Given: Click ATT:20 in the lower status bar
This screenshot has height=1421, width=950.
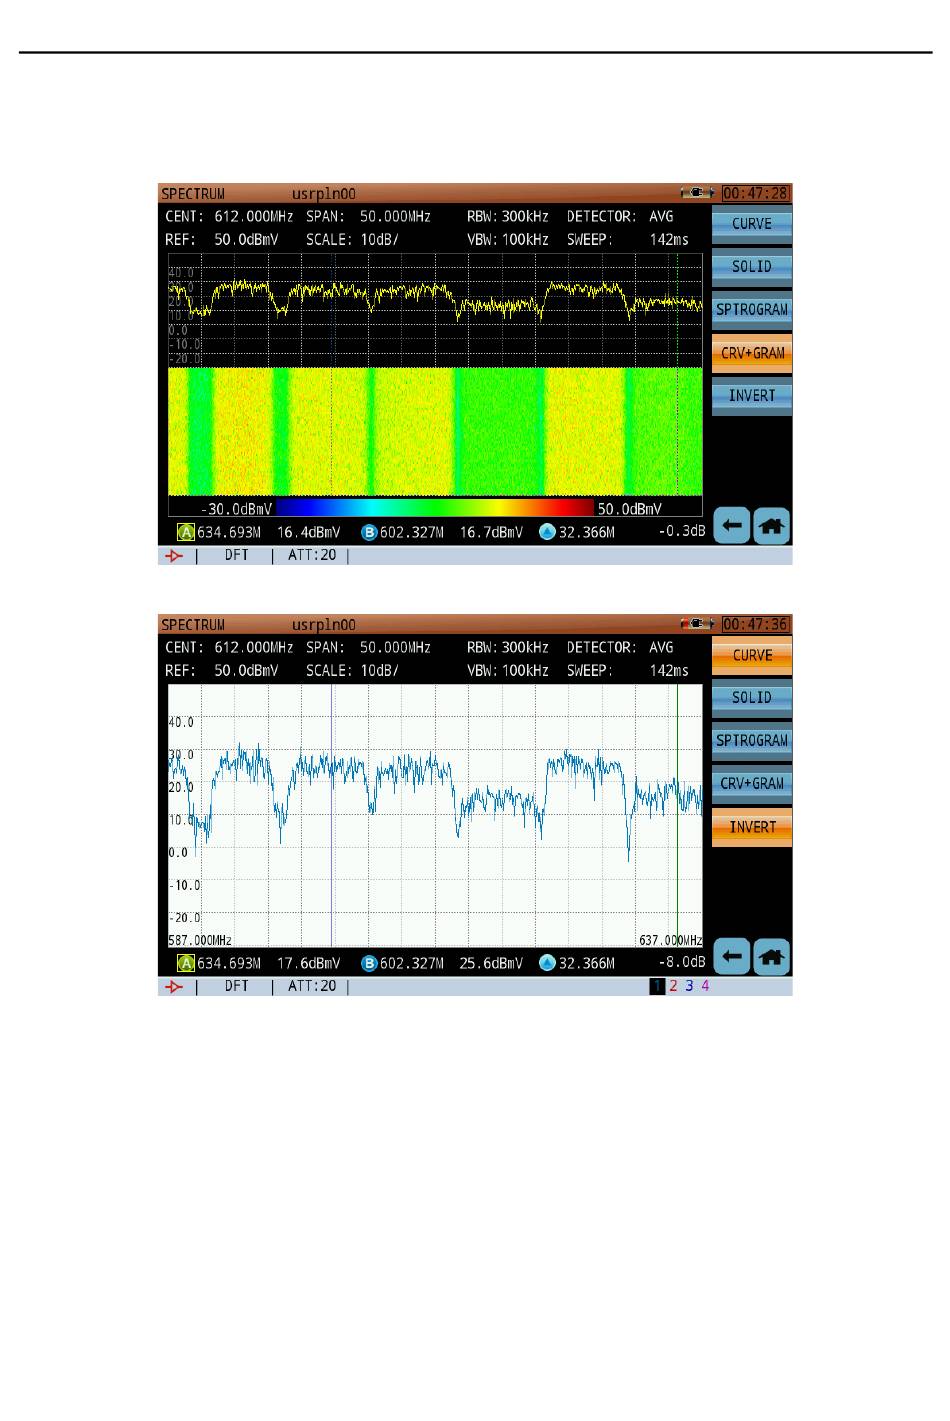Looking at the screenshot, I should (x=312, y=987).
